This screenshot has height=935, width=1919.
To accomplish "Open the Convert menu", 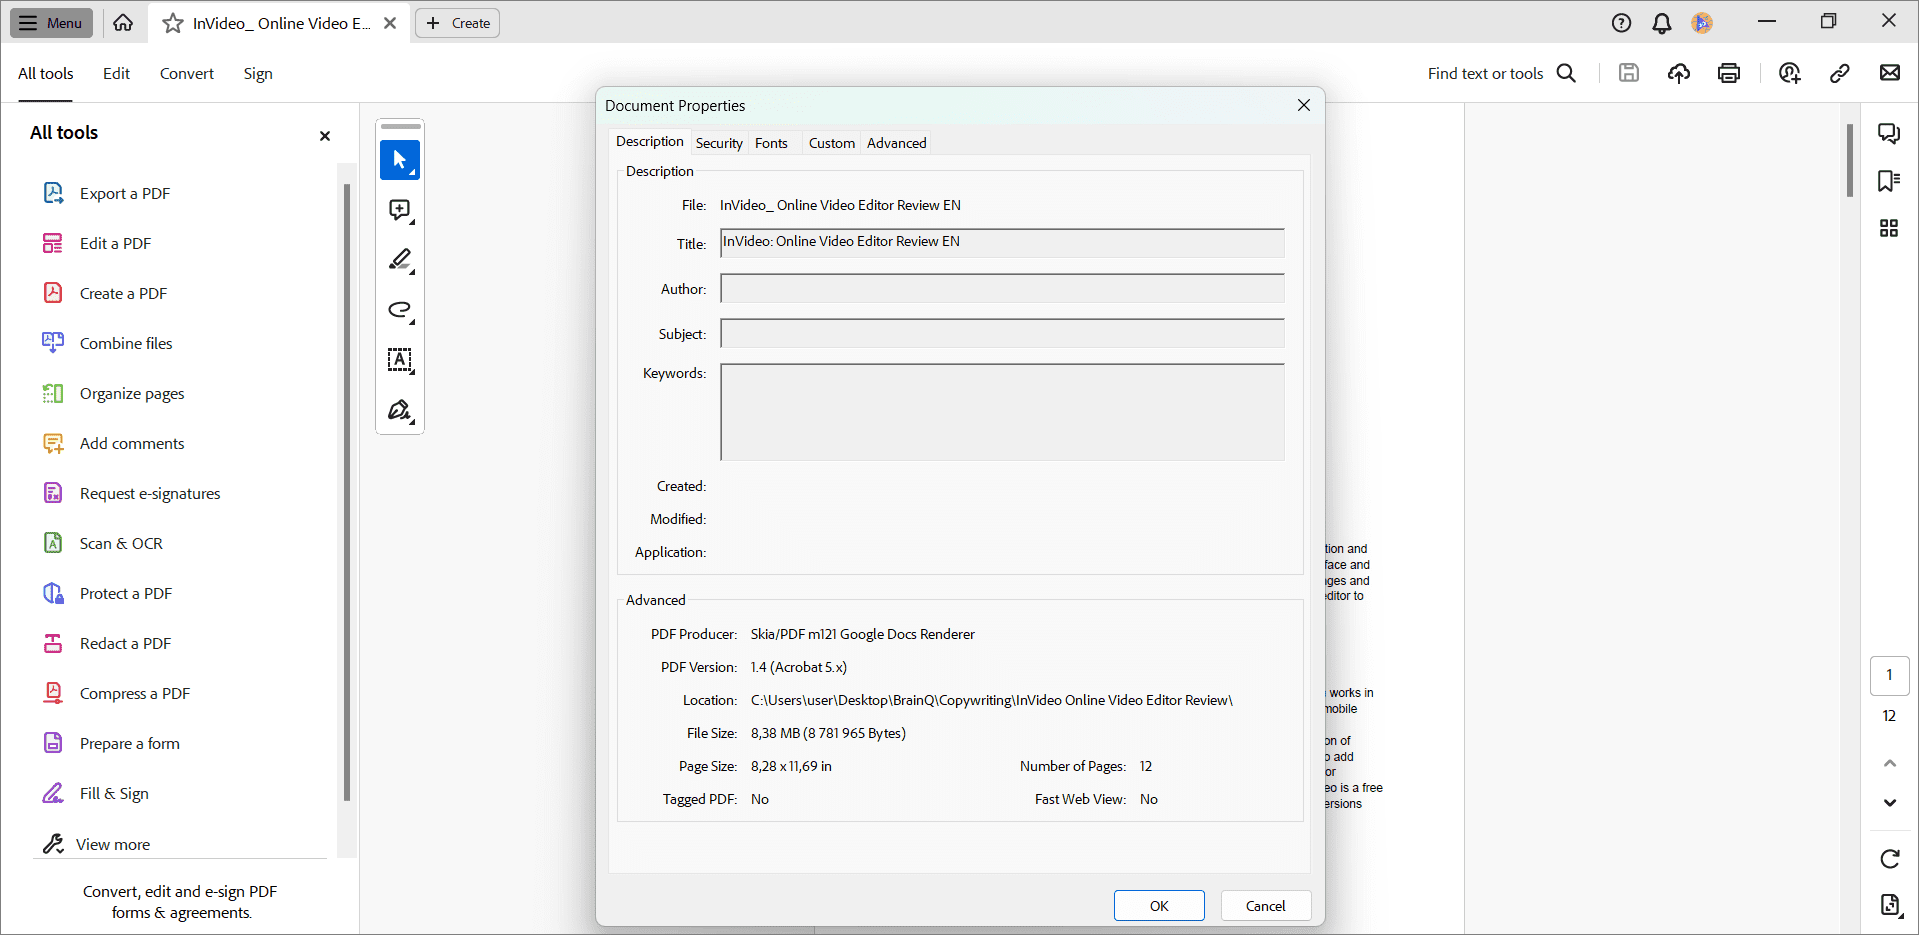I will pyautogui.click(x=186, y=73).
